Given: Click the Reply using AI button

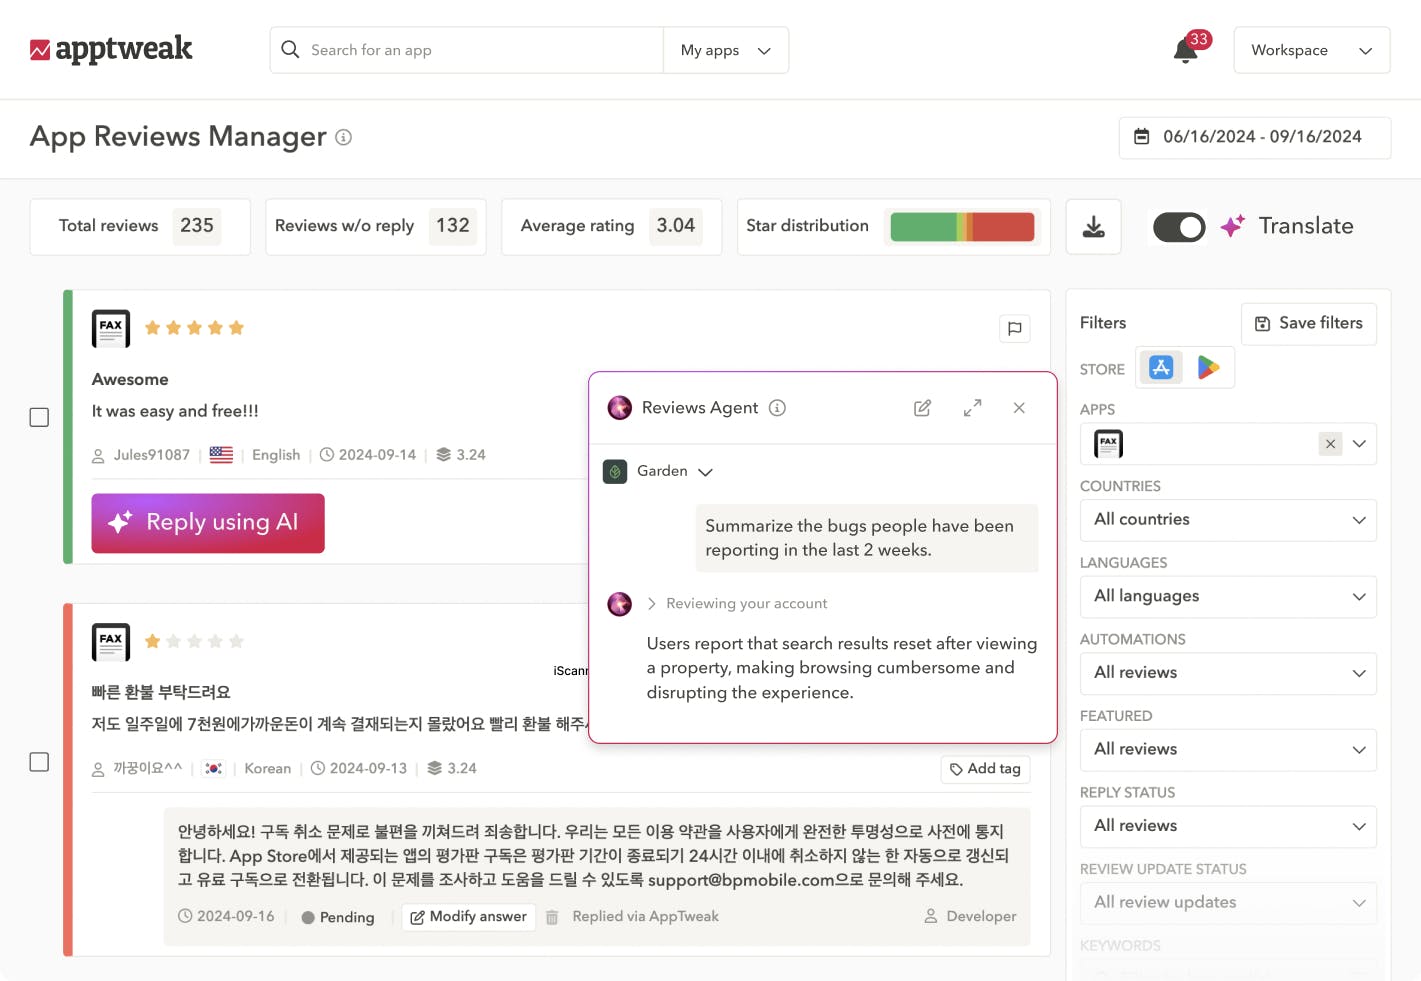Looking at the screenshot, I should [208, 523].
